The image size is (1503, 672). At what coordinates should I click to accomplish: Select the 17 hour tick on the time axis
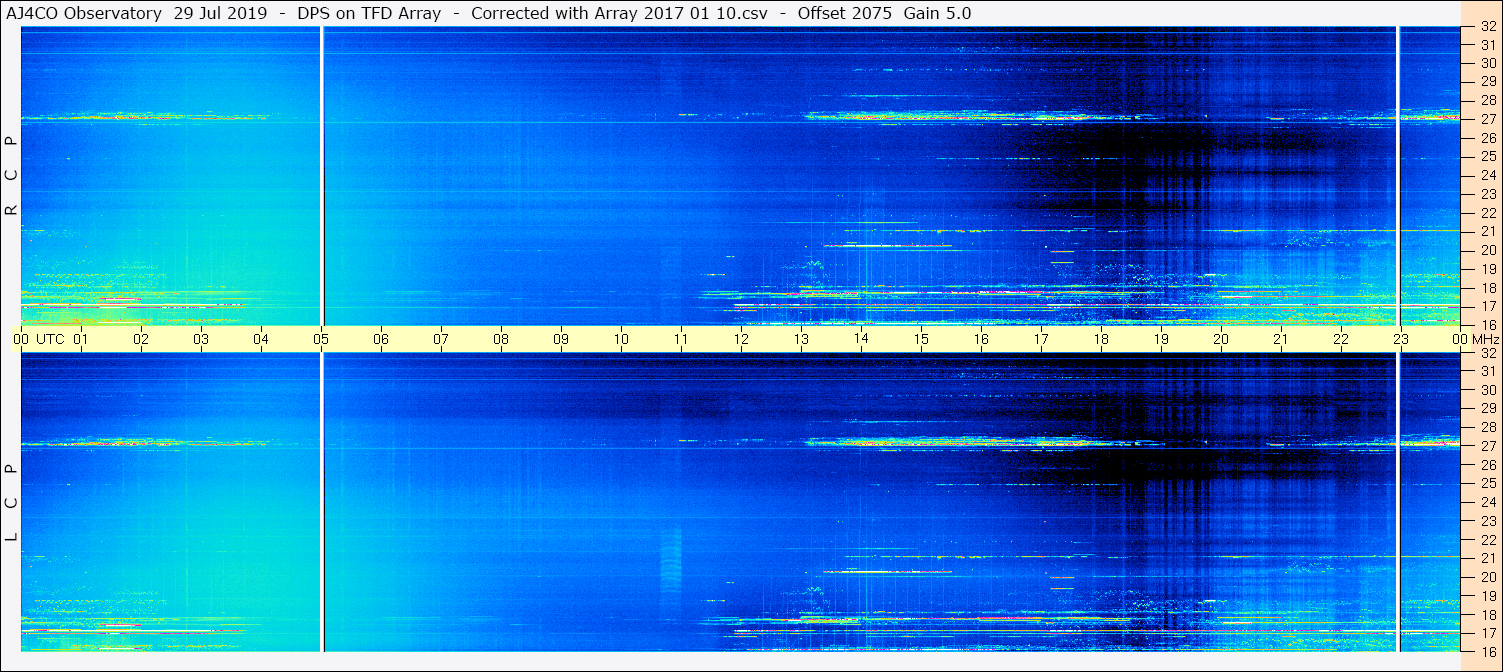click(1041, 339)
